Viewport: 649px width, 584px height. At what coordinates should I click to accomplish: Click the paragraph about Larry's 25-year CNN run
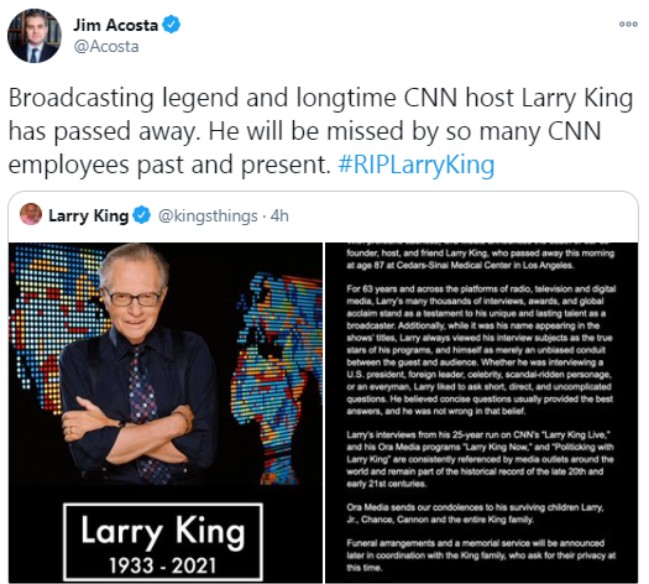(480, 459)
